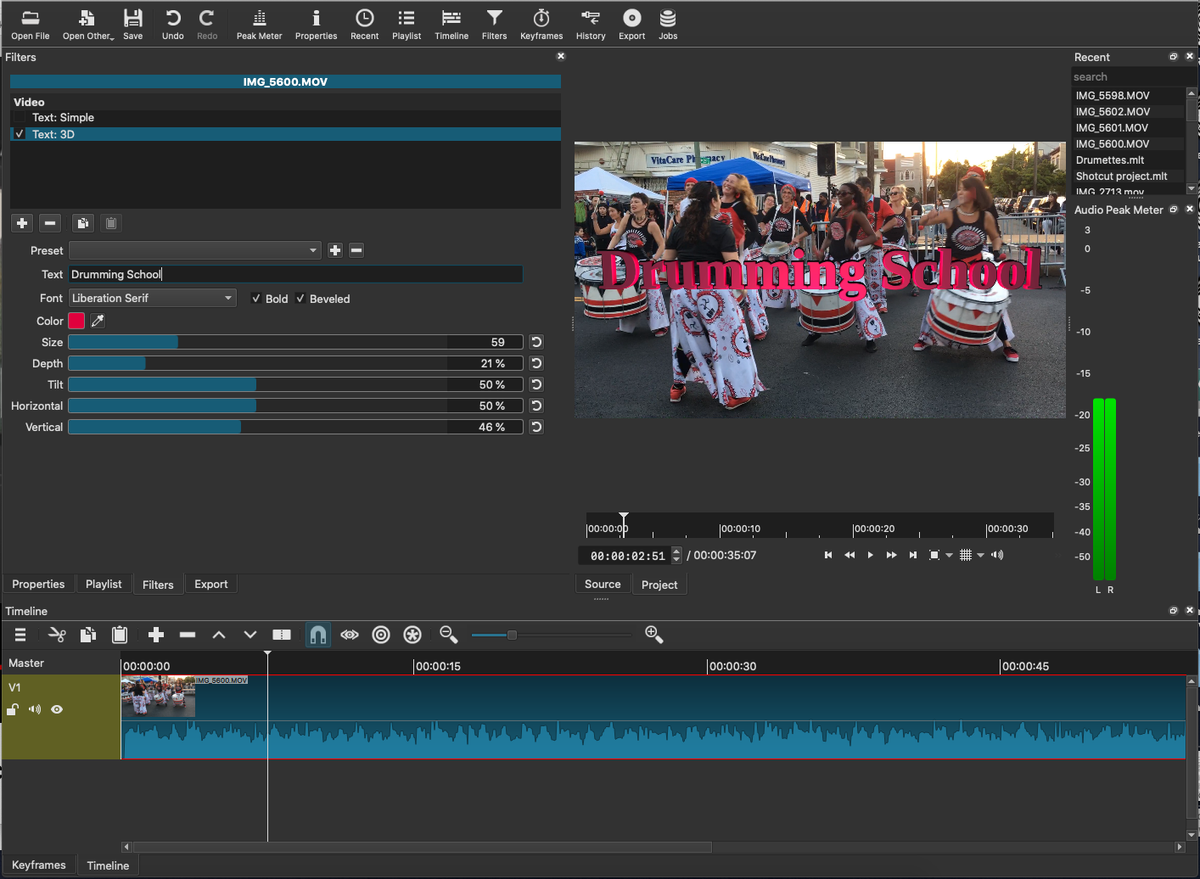Toggle timeline snapping magnet icon

(x=318, y=635)
